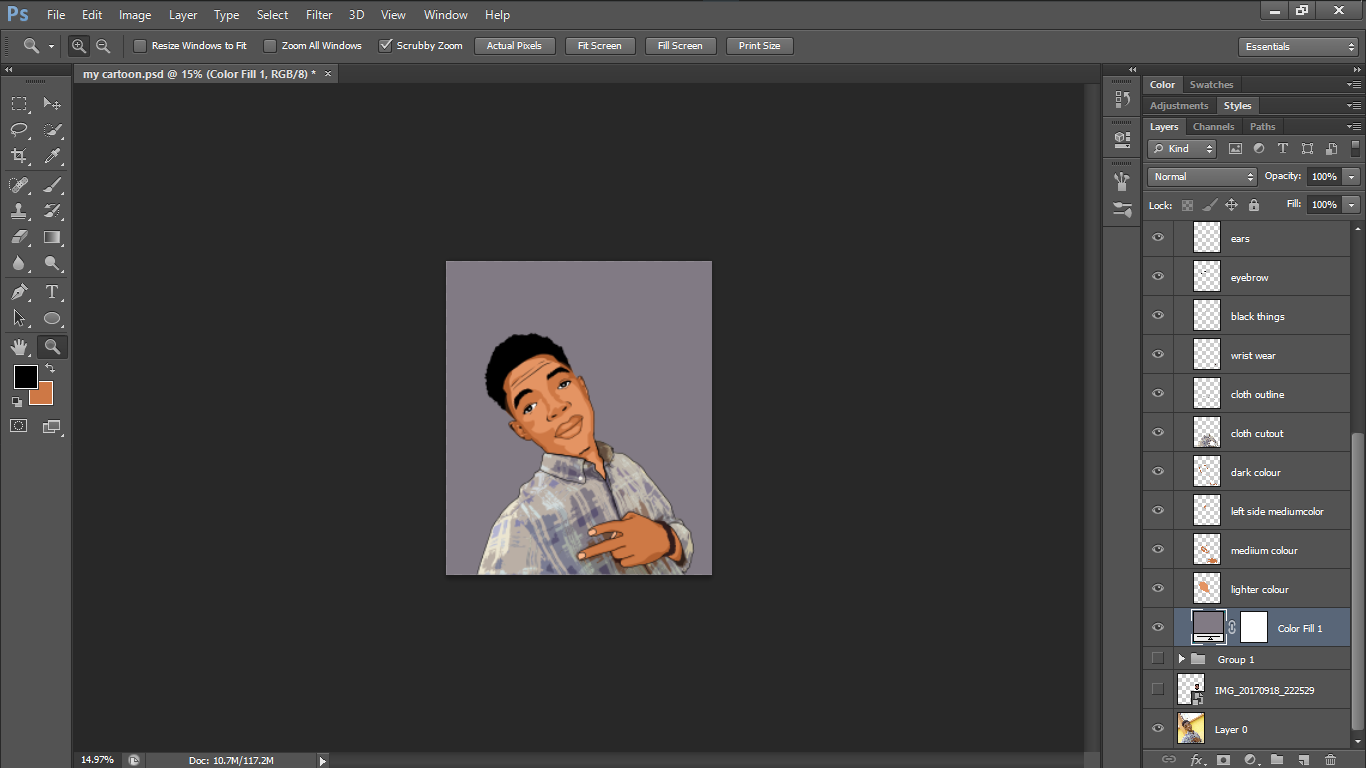Show the IMG_20170918_222529 layer

(x=1158, y=689)
